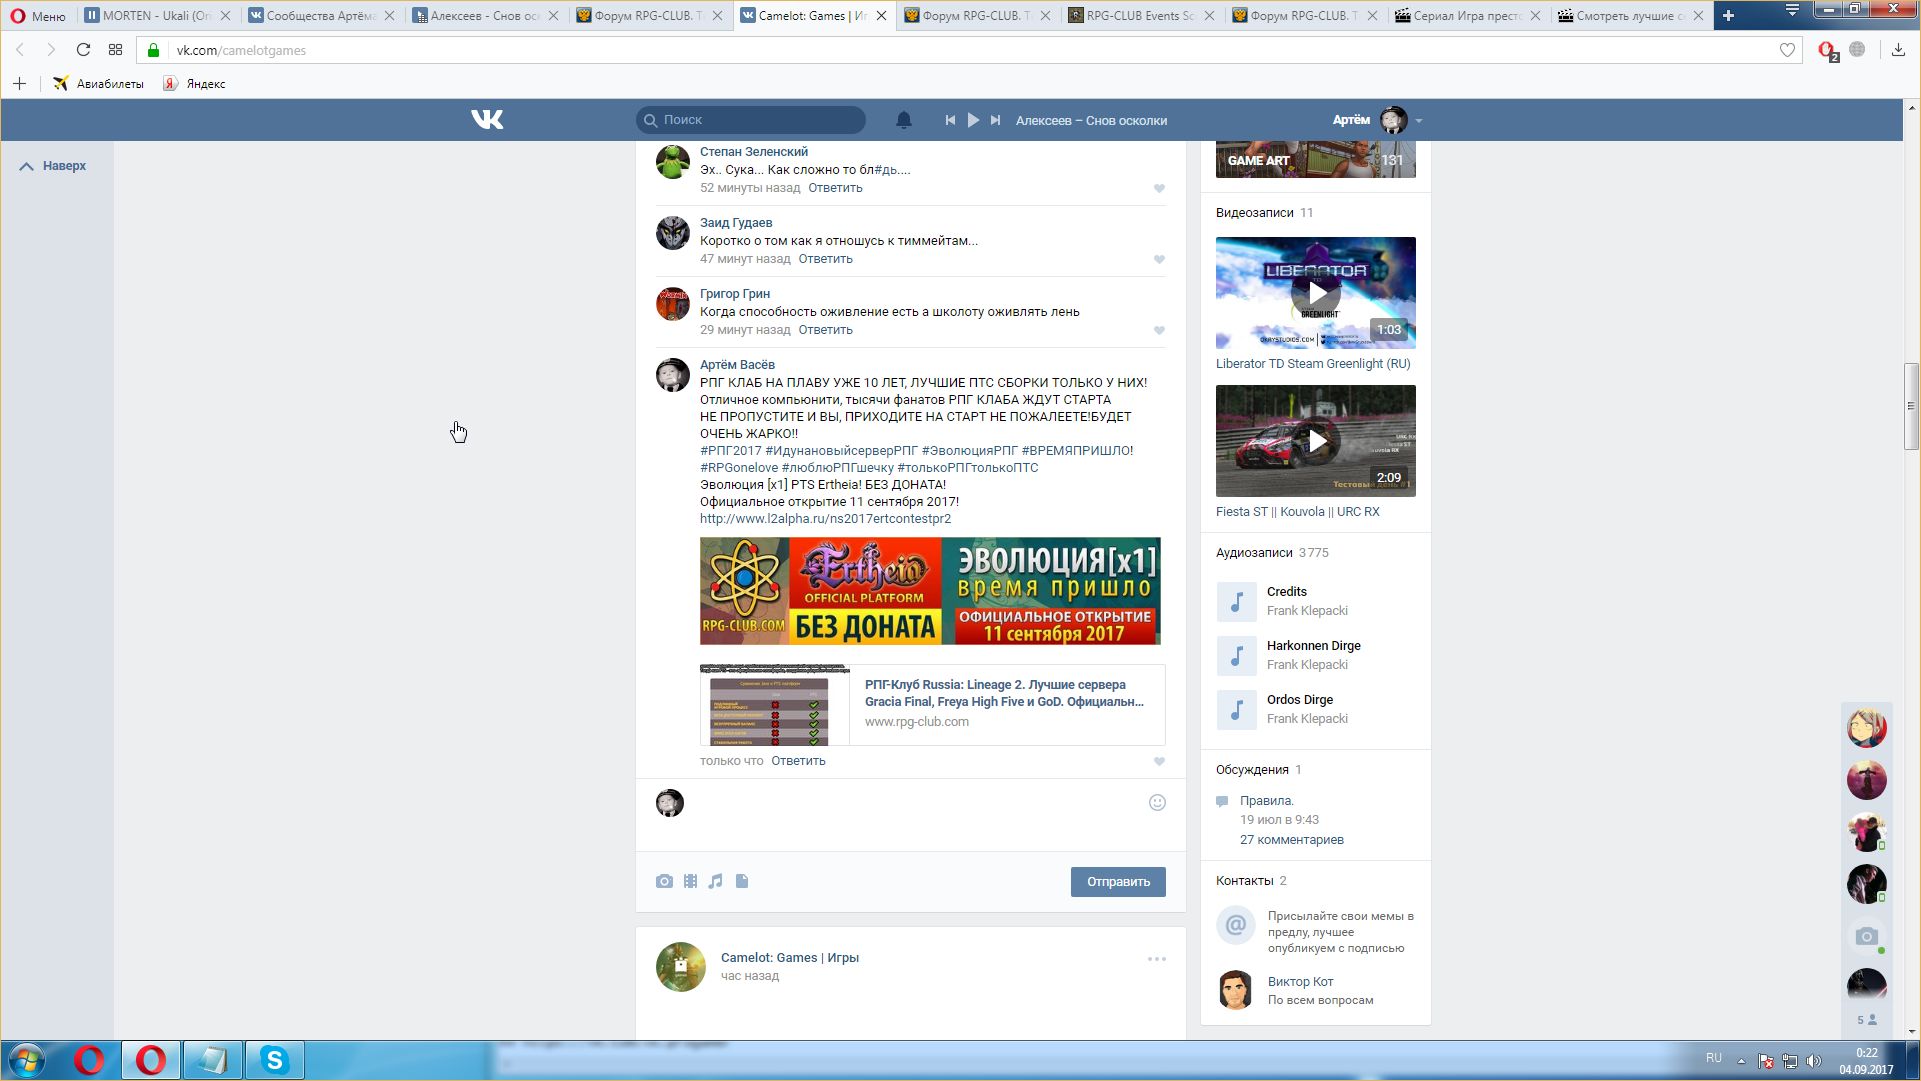
Task: Open Заид Гудаев's avatar
Action: tap(673, 233)
